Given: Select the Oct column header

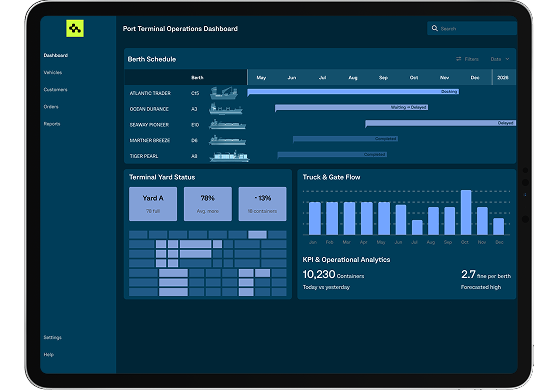Looking at the screenshot, I should (x=414, y=77).
